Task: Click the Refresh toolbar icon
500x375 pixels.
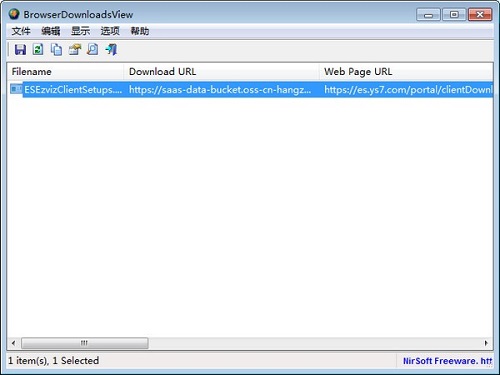Action: 38,50
